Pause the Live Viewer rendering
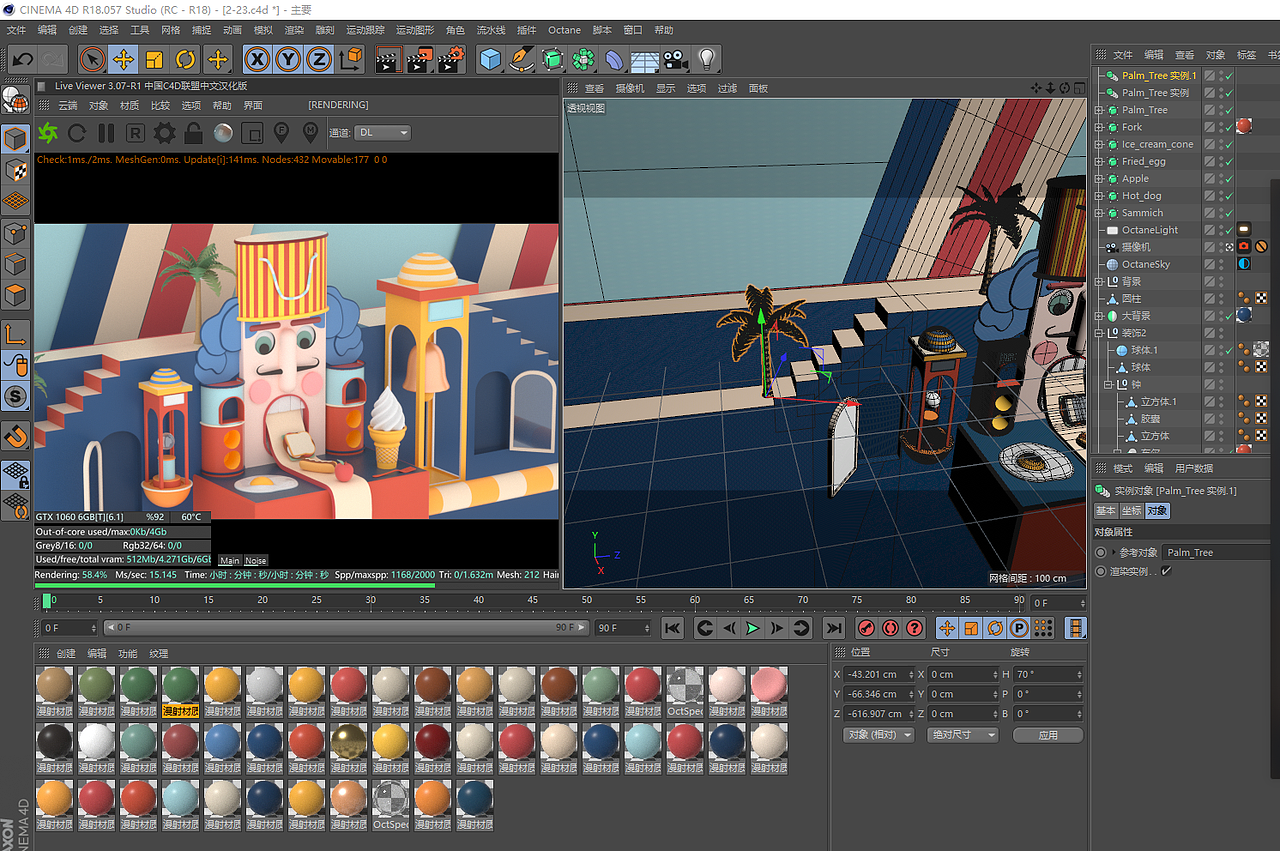1280x851 pixels. click(x=106, y=132)
